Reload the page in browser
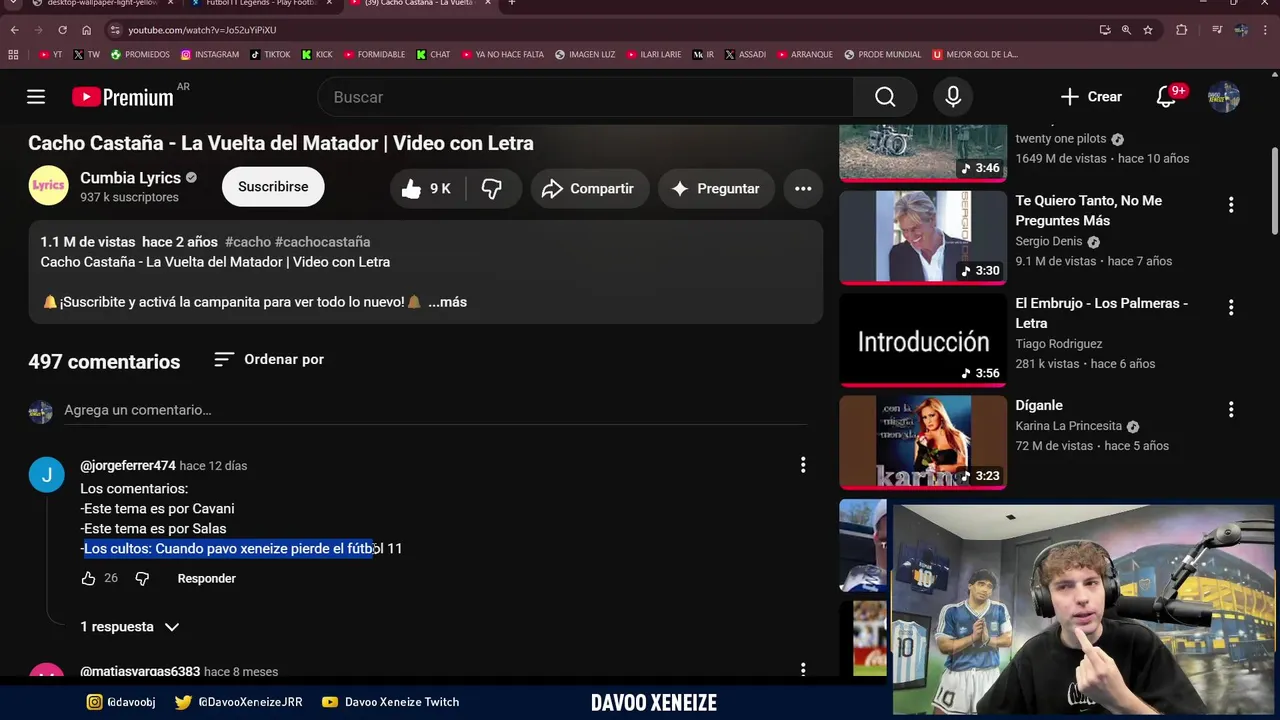This screenshot has height=720, width=1280. point(62,30)
